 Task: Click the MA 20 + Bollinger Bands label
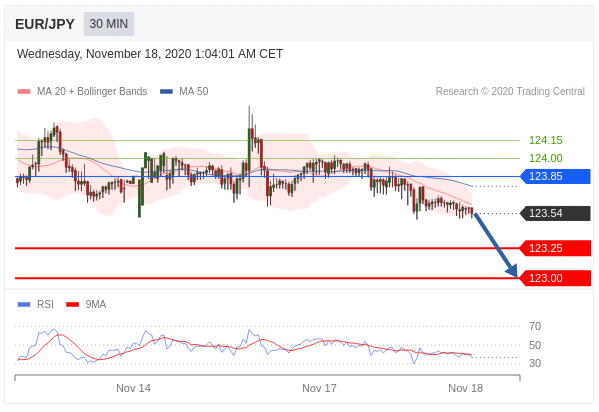92,91
